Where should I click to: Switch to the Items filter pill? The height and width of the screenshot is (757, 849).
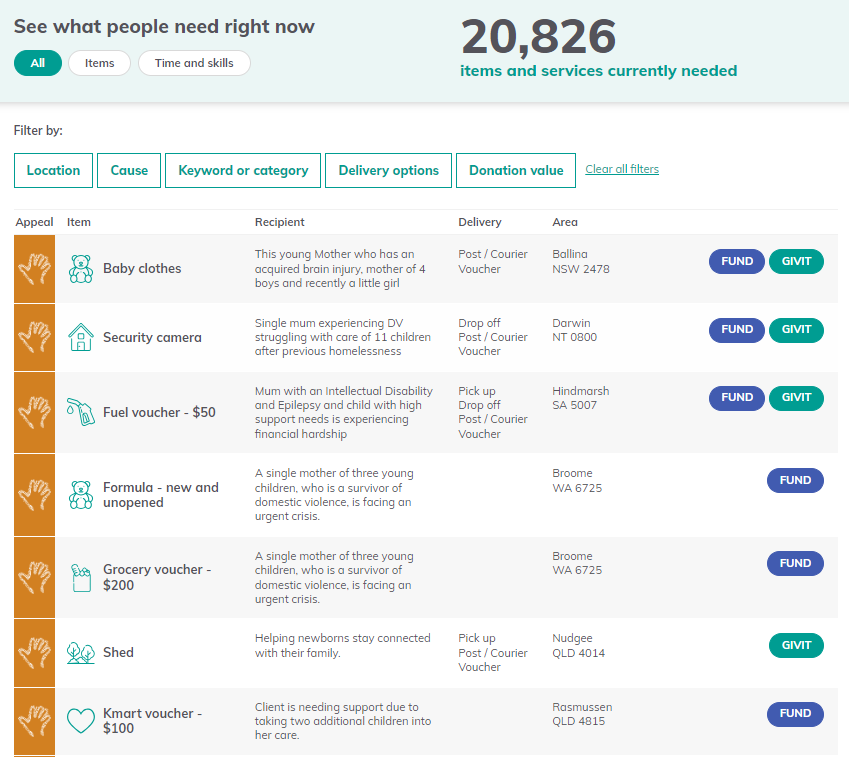point(100,63)
